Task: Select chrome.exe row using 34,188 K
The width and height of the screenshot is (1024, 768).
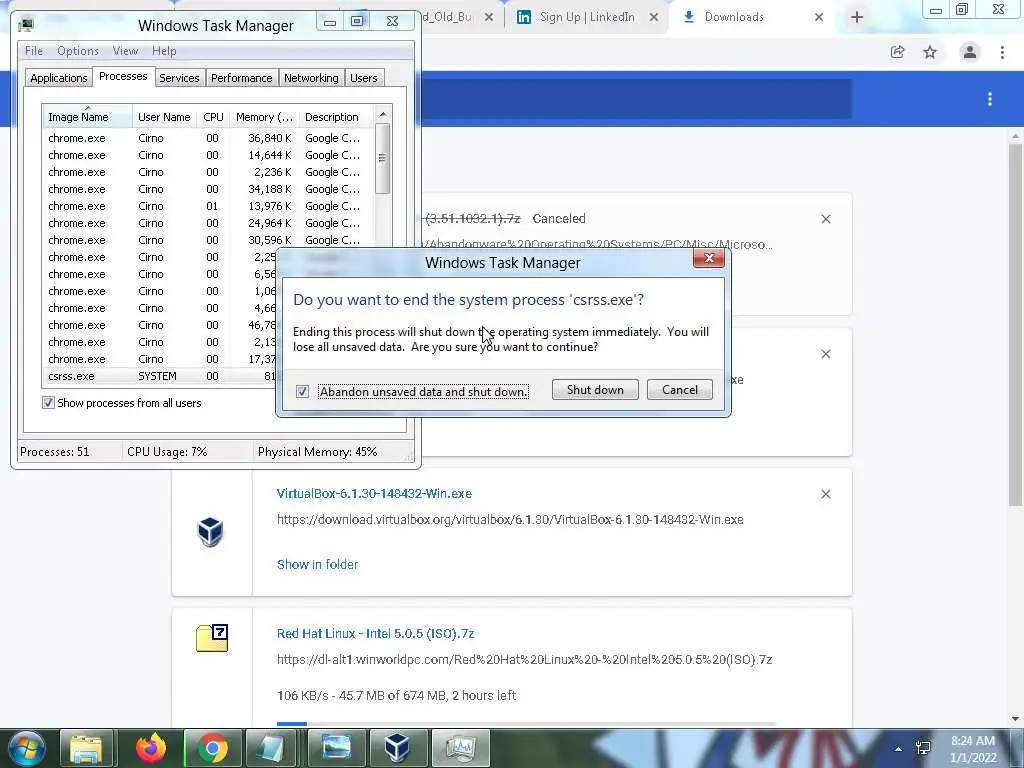Action: point(209,189)
